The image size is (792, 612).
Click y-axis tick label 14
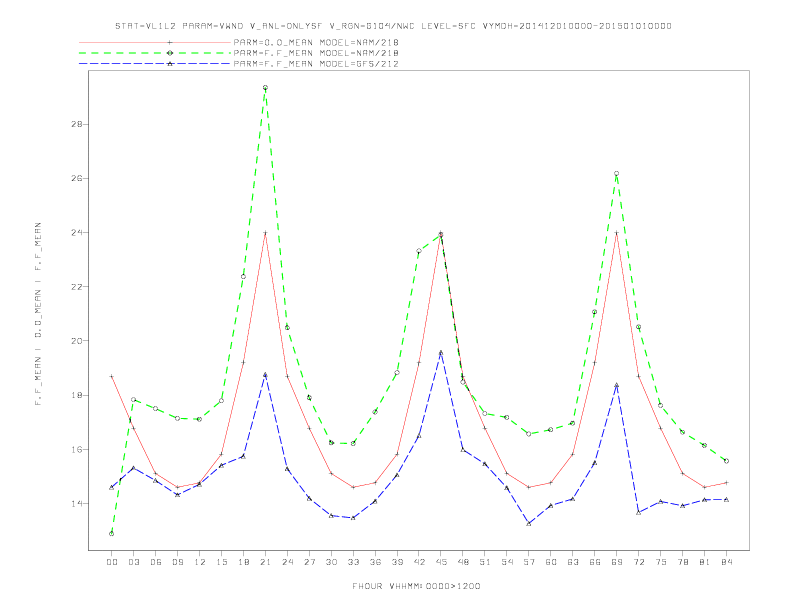(x=76, y=503)
